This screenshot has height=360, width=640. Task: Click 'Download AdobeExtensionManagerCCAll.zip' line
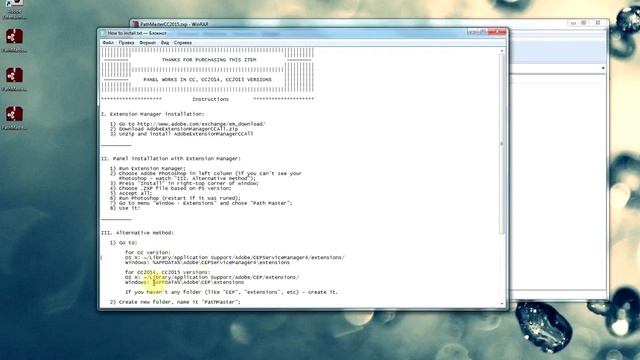point(174,129)
